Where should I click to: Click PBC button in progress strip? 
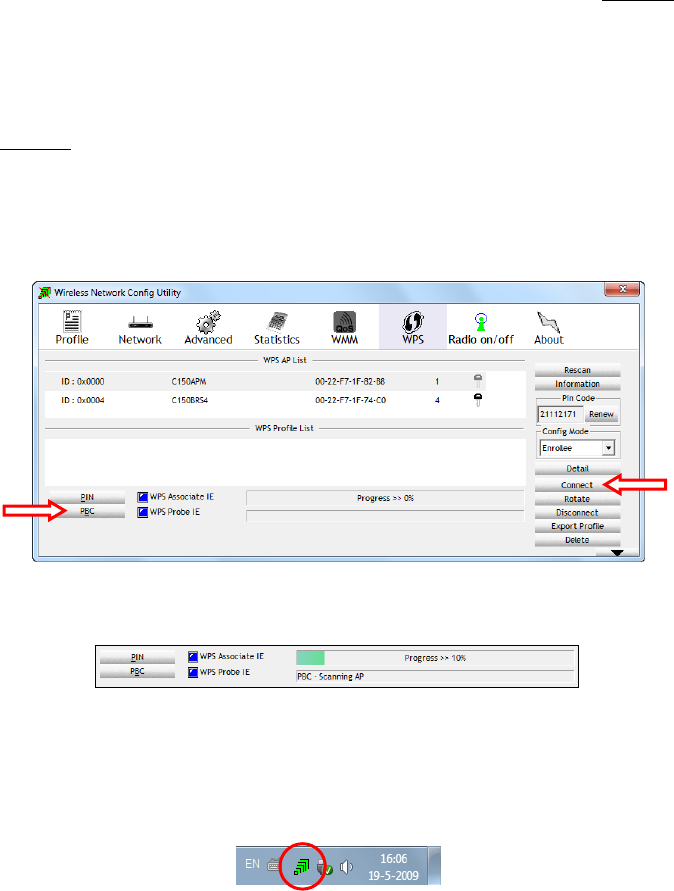click(x=138, y=672)
